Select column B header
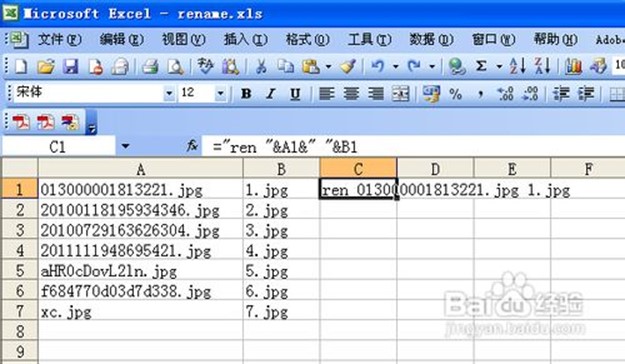 tap(281, 168)
